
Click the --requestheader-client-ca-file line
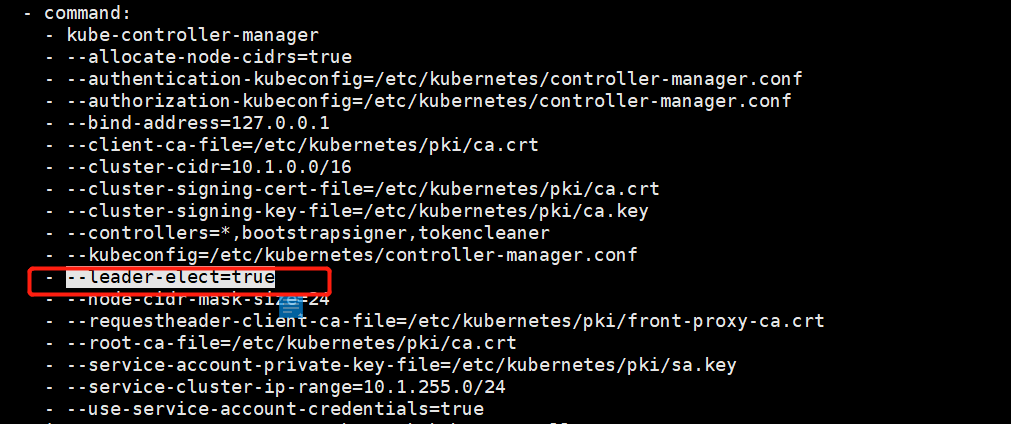(445, 321)
